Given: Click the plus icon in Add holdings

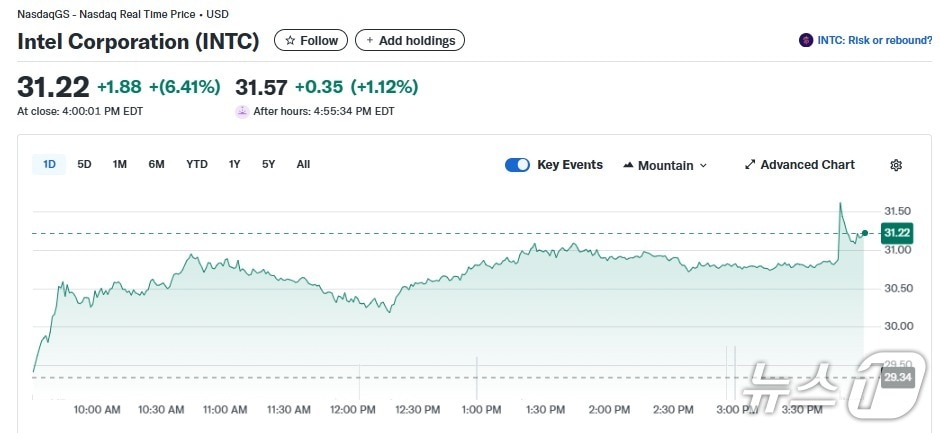Looking at the screenshot, I should click(370, 41).
